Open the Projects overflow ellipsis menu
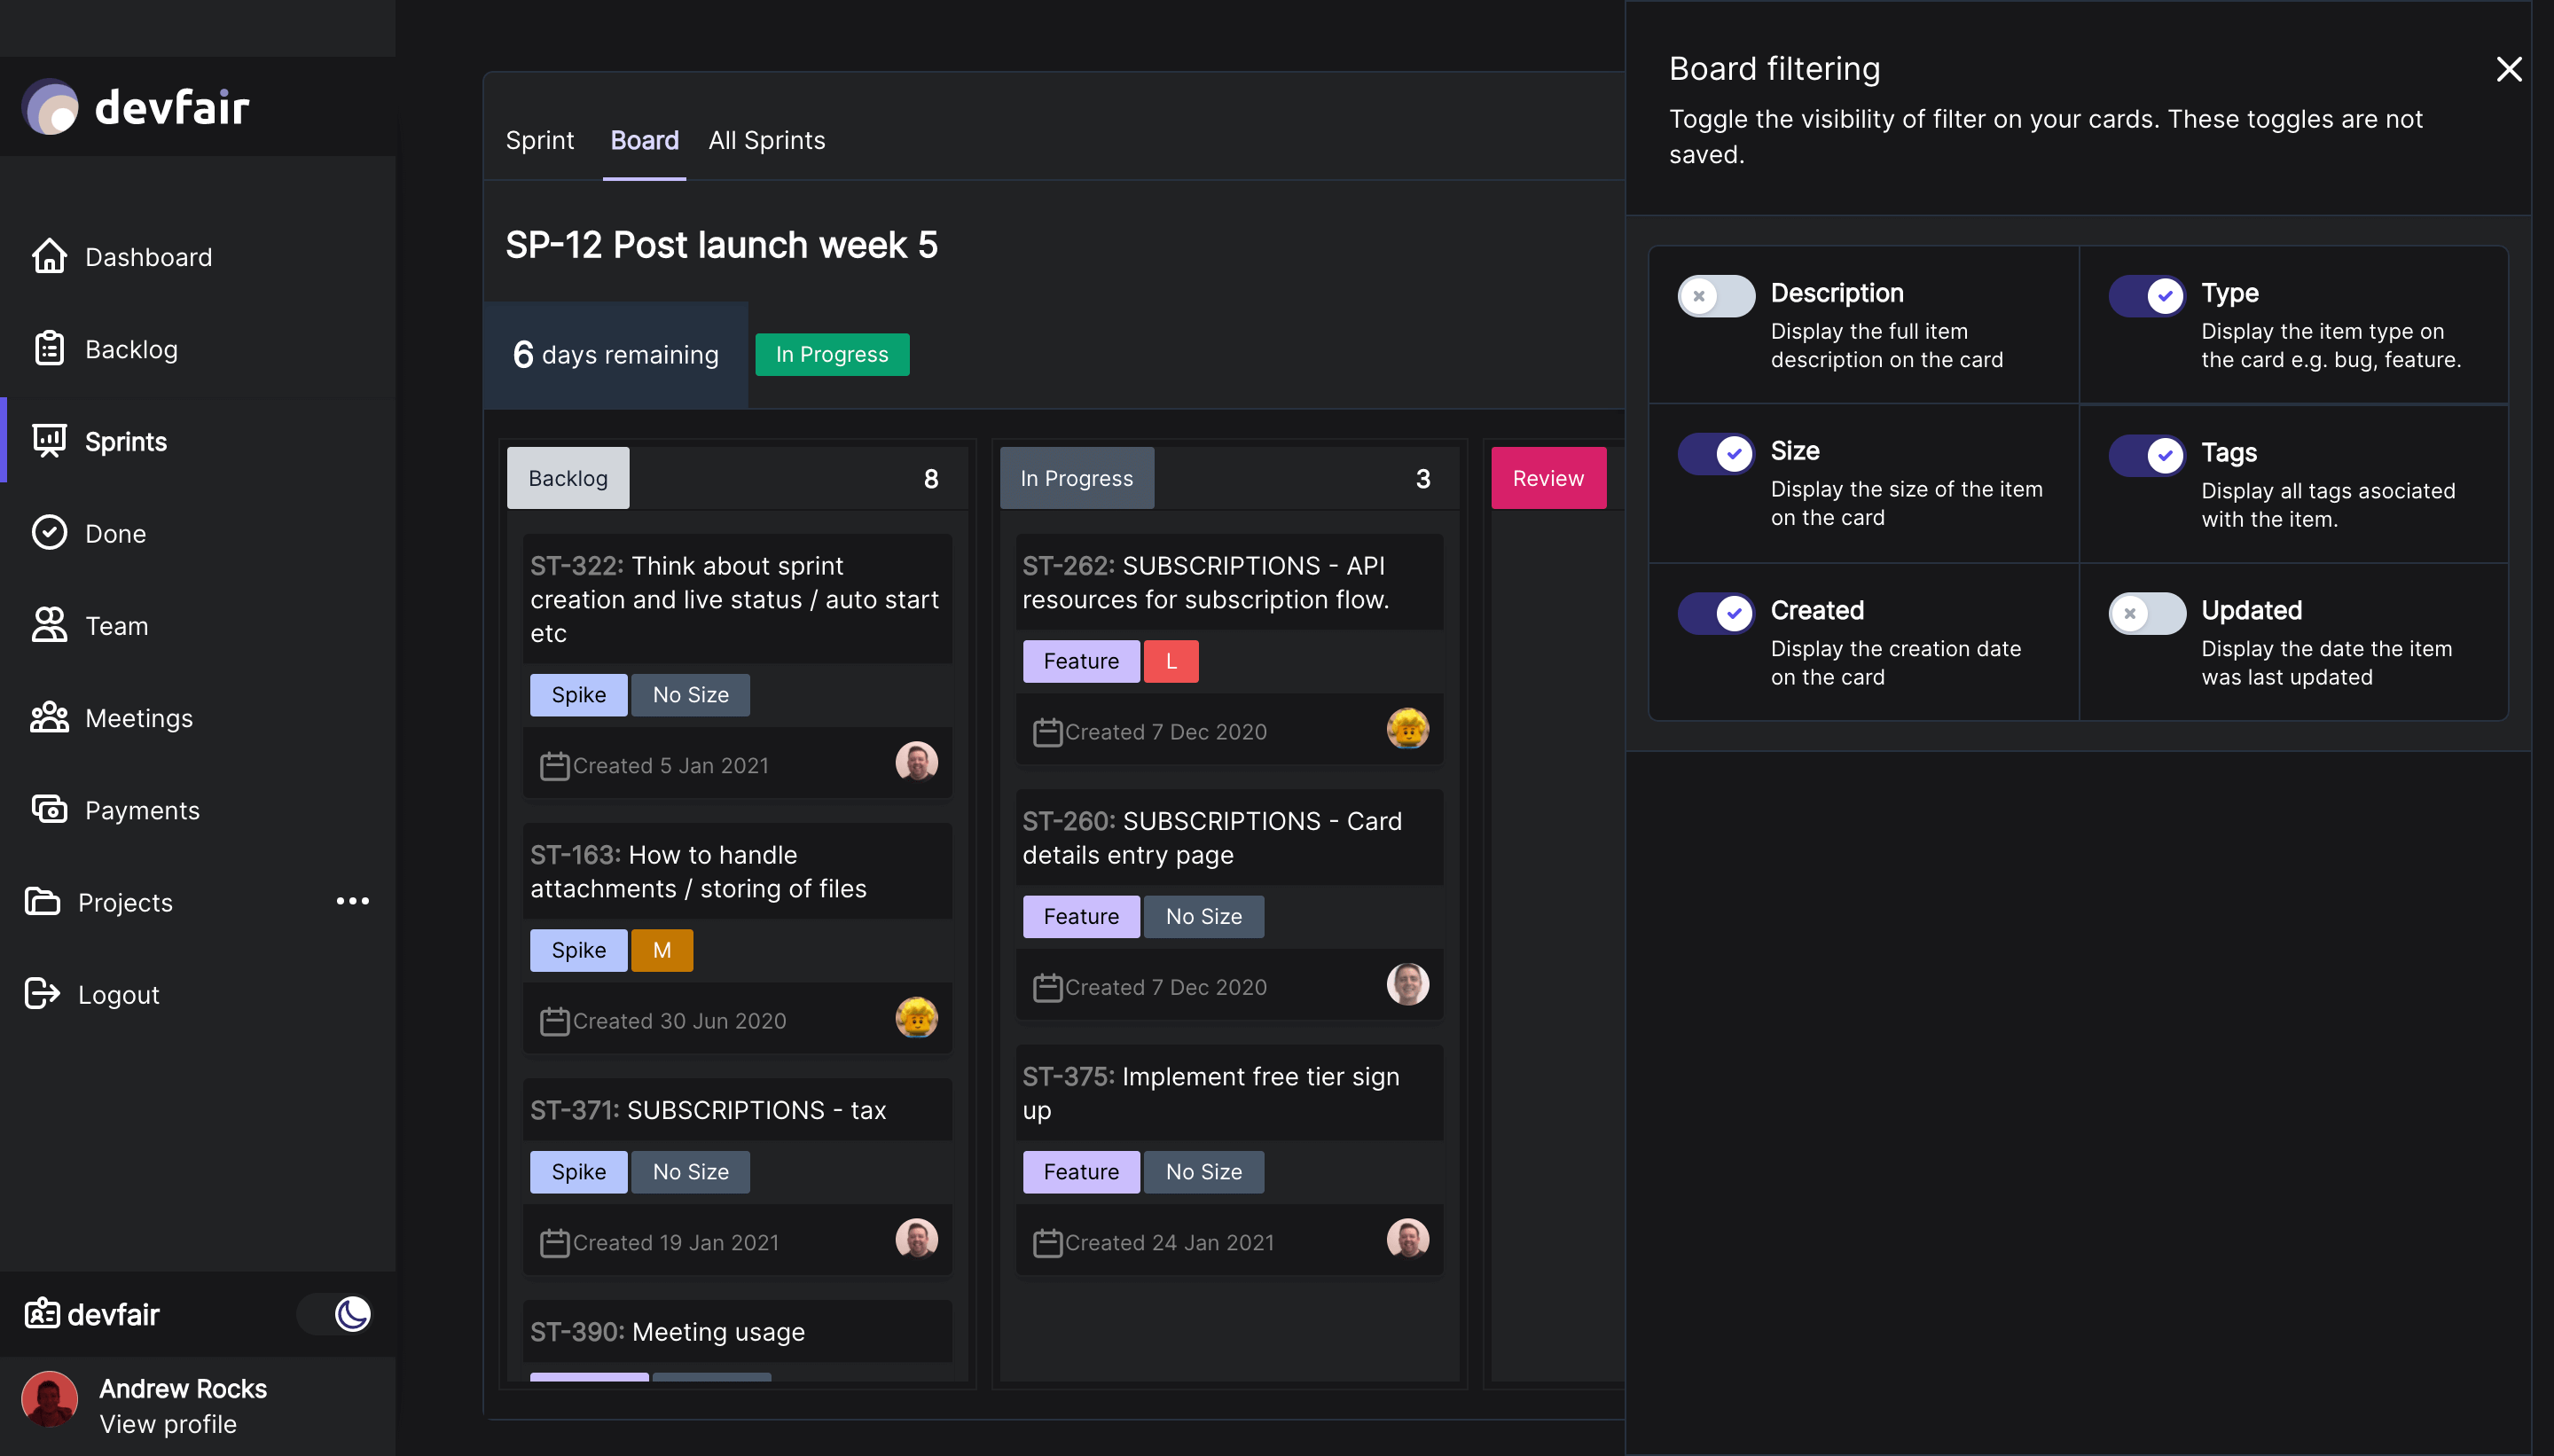The width and height of the screenshot is (2554, 1456). pos(352,901)
